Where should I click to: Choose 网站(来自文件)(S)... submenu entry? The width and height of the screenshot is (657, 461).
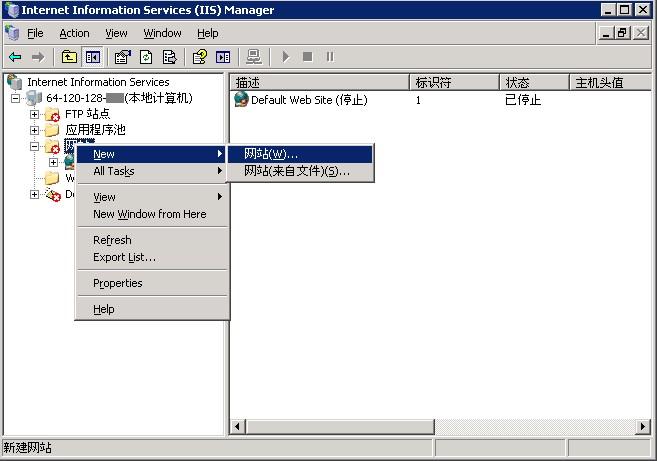[x=297, y=171]
